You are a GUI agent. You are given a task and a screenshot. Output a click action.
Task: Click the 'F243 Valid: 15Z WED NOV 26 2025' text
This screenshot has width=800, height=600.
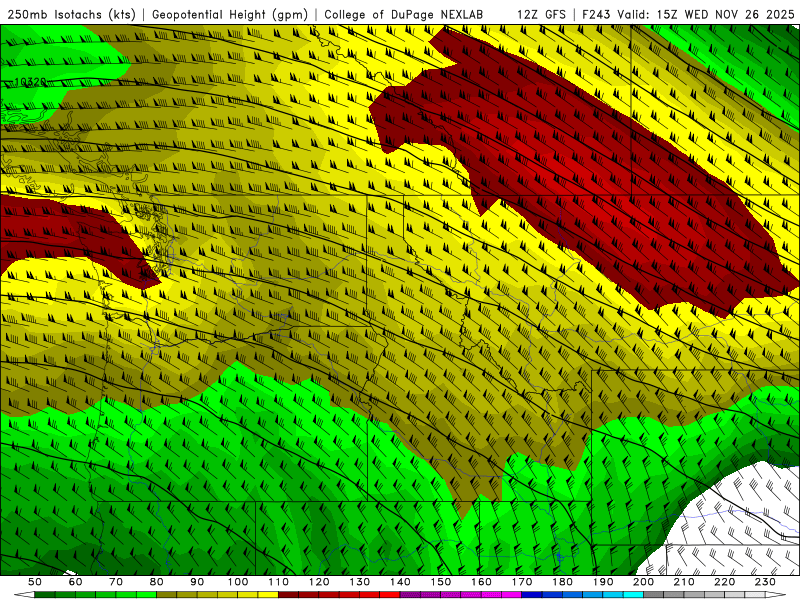pos(688,15)
